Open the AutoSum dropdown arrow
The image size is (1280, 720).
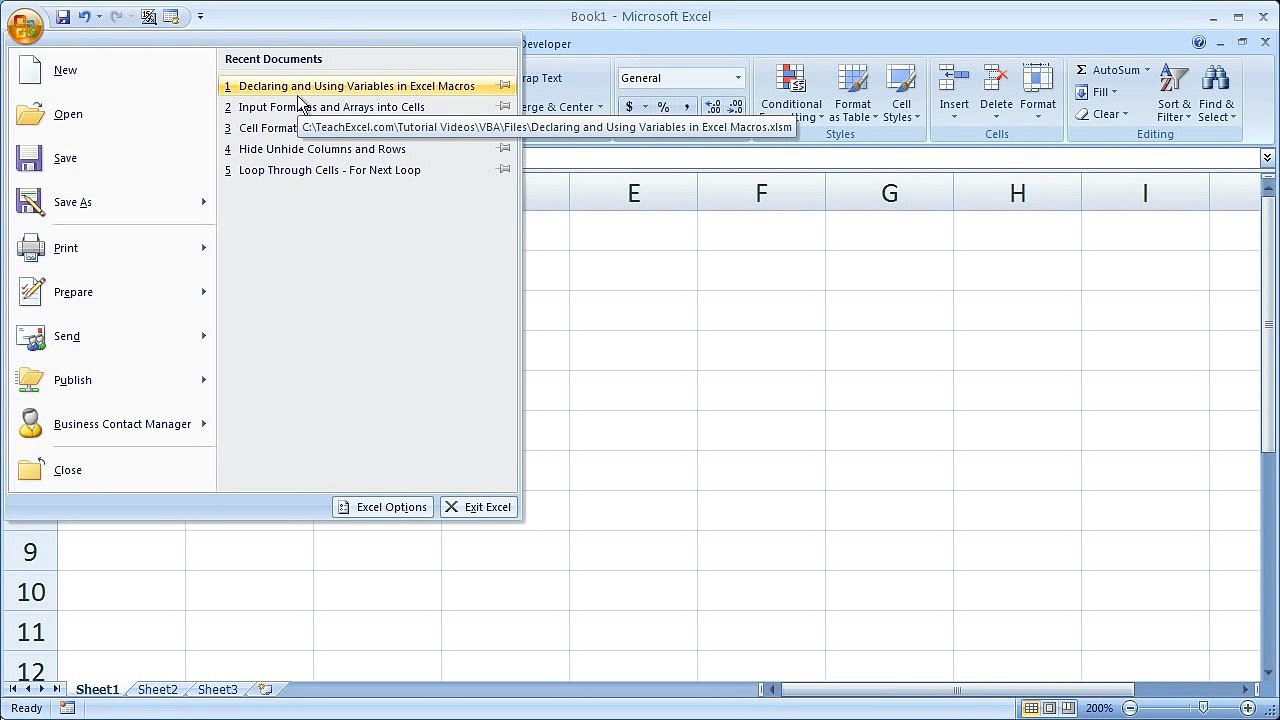1147,70
